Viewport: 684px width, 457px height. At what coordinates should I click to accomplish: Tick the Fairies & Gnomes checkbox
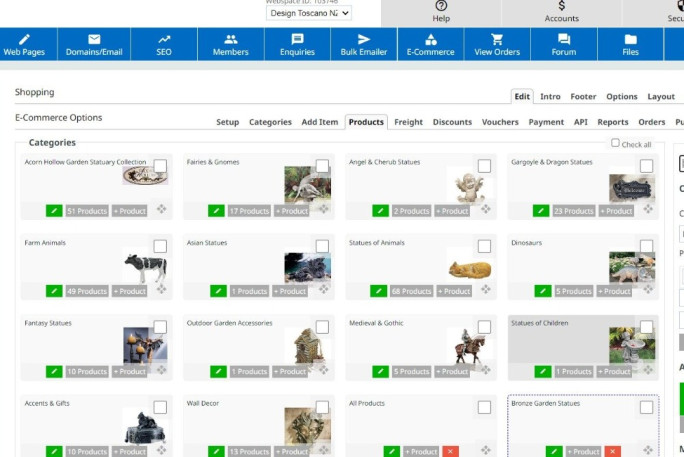[322, 166]
